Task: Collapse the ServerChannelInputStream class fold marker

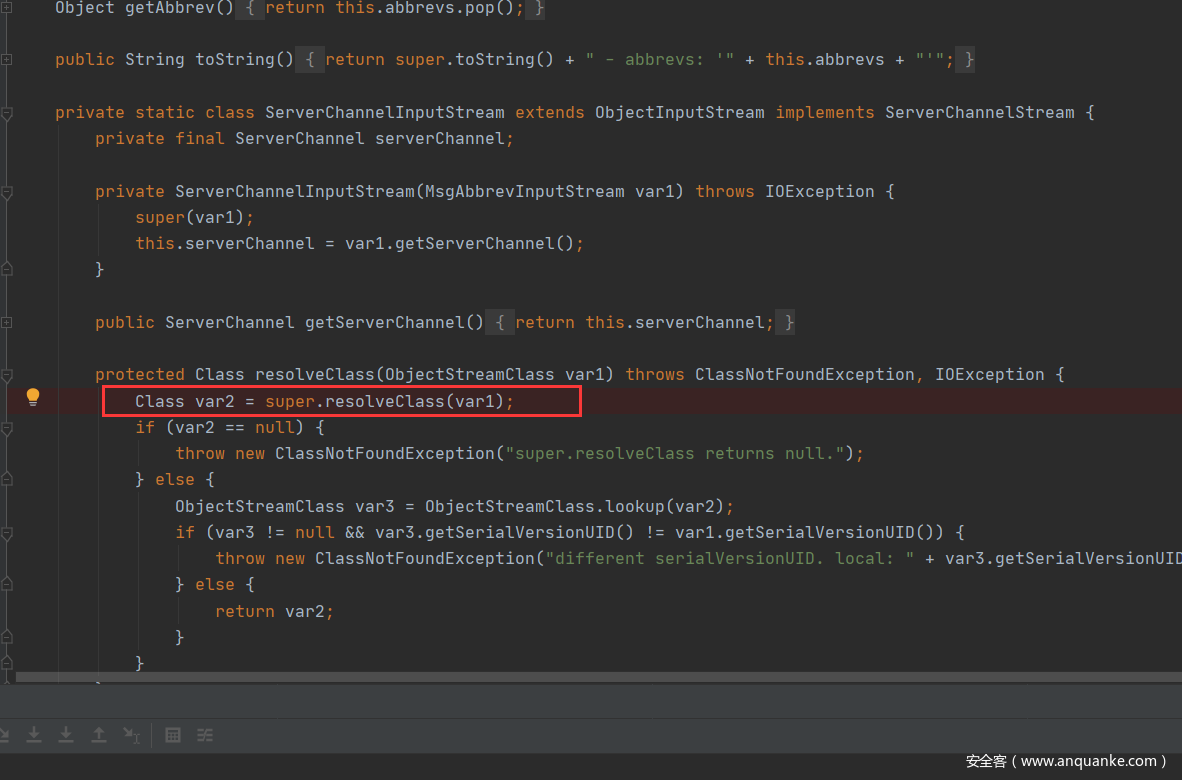Action: pos(7,114)
